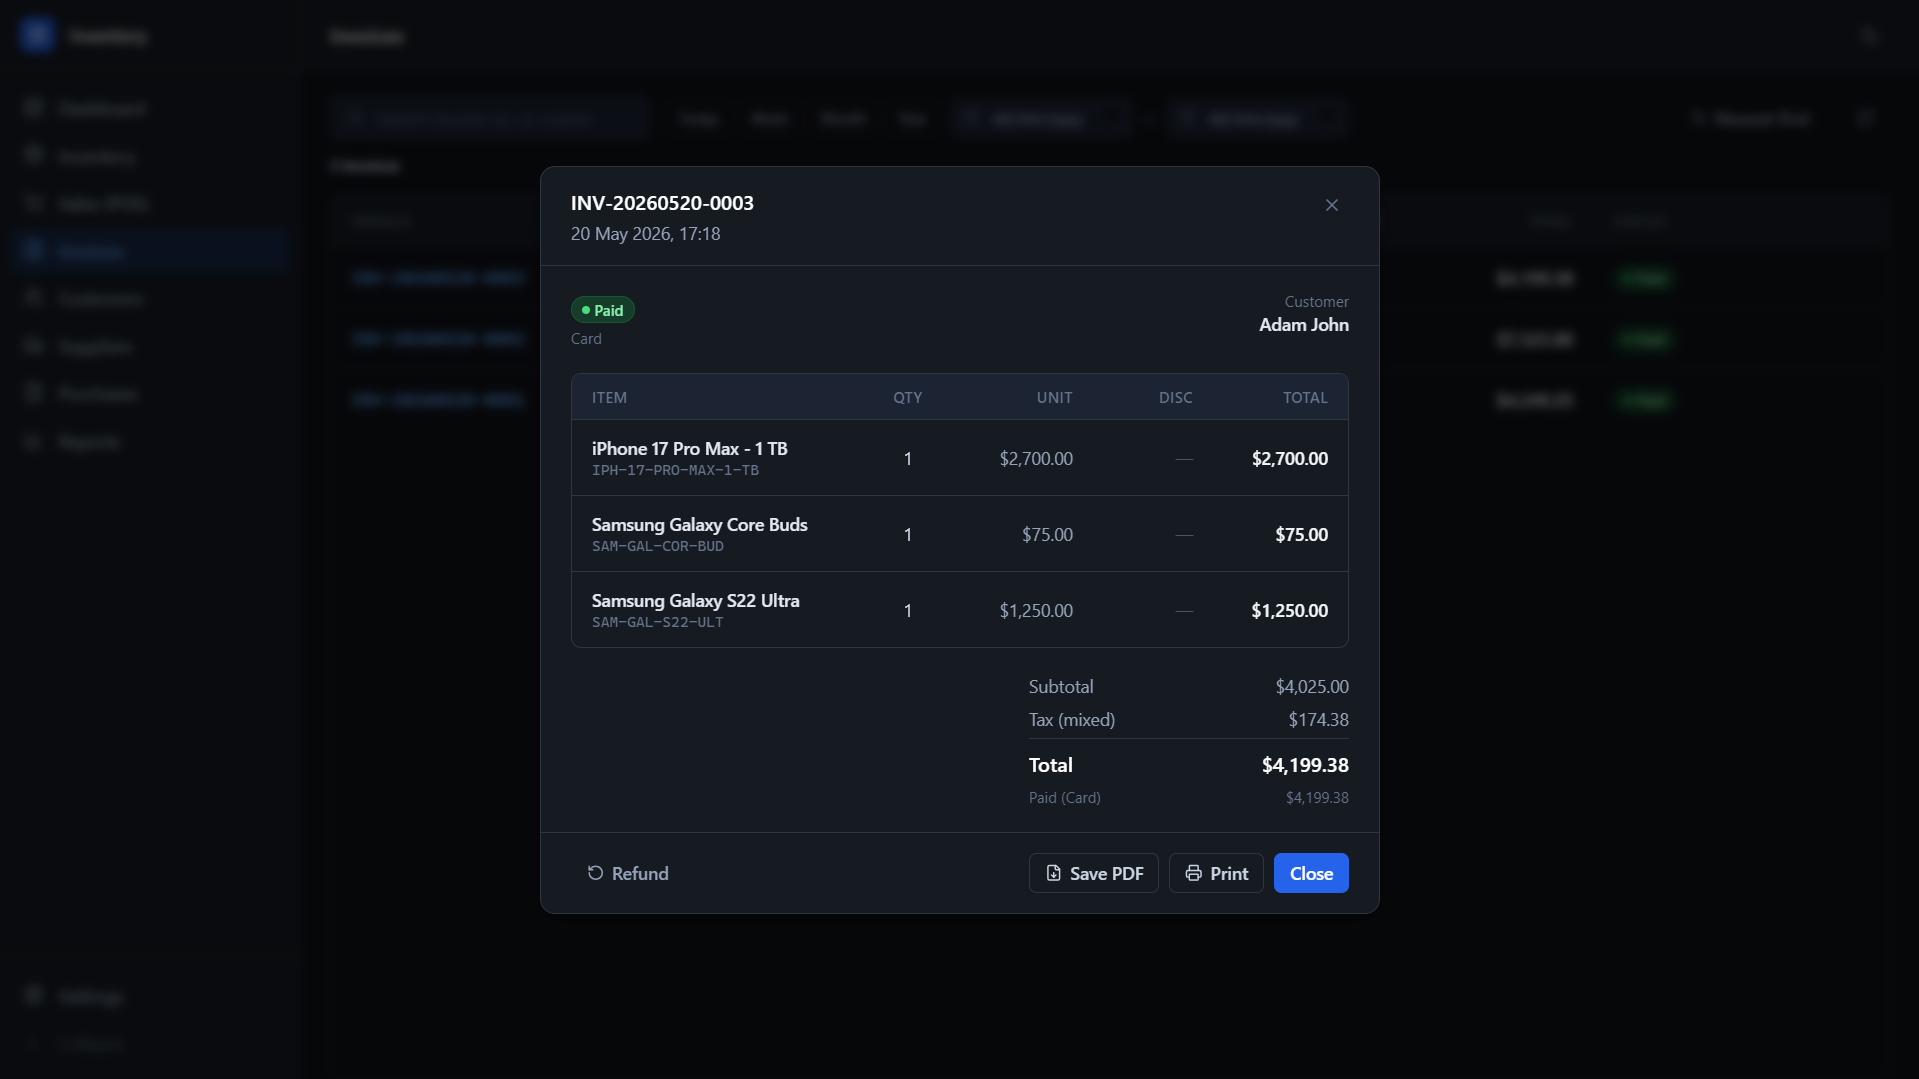The height and width of the screenshot is (1079, 1919).
Task: Close the invoice dialog with the X icon
Action: click(x=1331, y=205)
